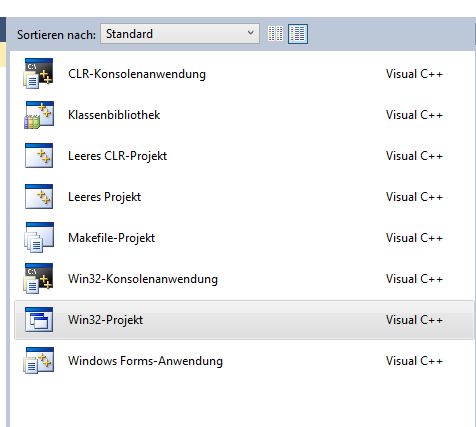Click the Leeres CLR-Projekt icon
Screen dimensions: 476x427
tap(39, 156)
